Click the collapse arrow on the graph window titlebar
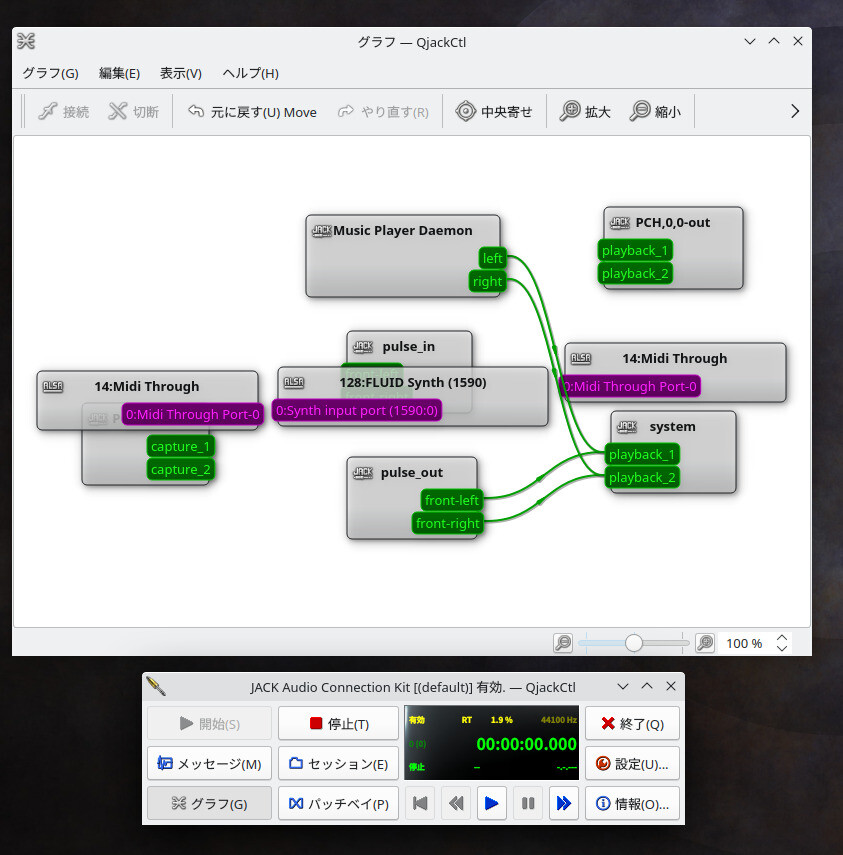Viewport: 843px width, 855px height. click(x=749, y=41)
